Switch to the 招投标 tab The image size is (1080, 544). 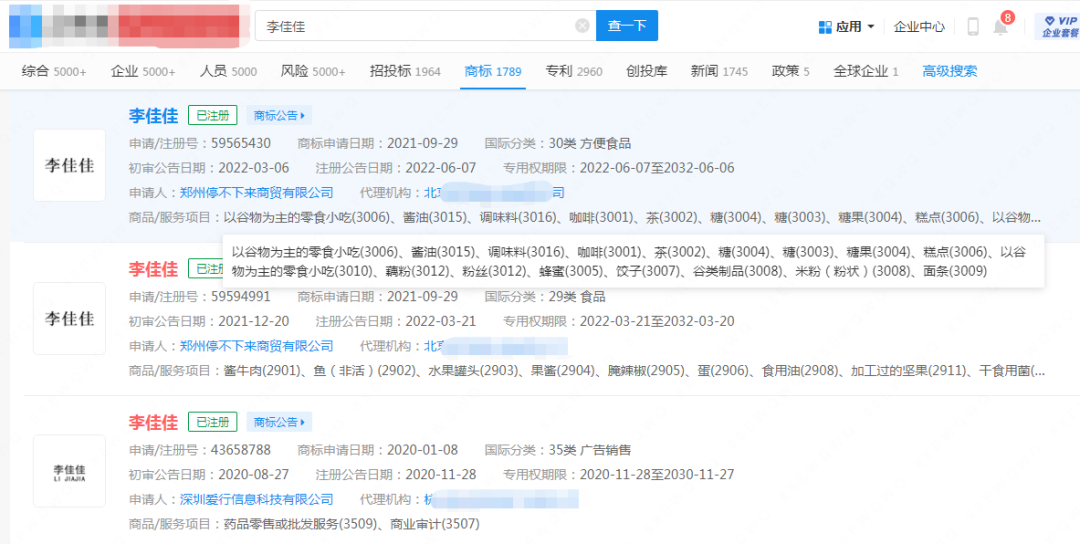405,71
